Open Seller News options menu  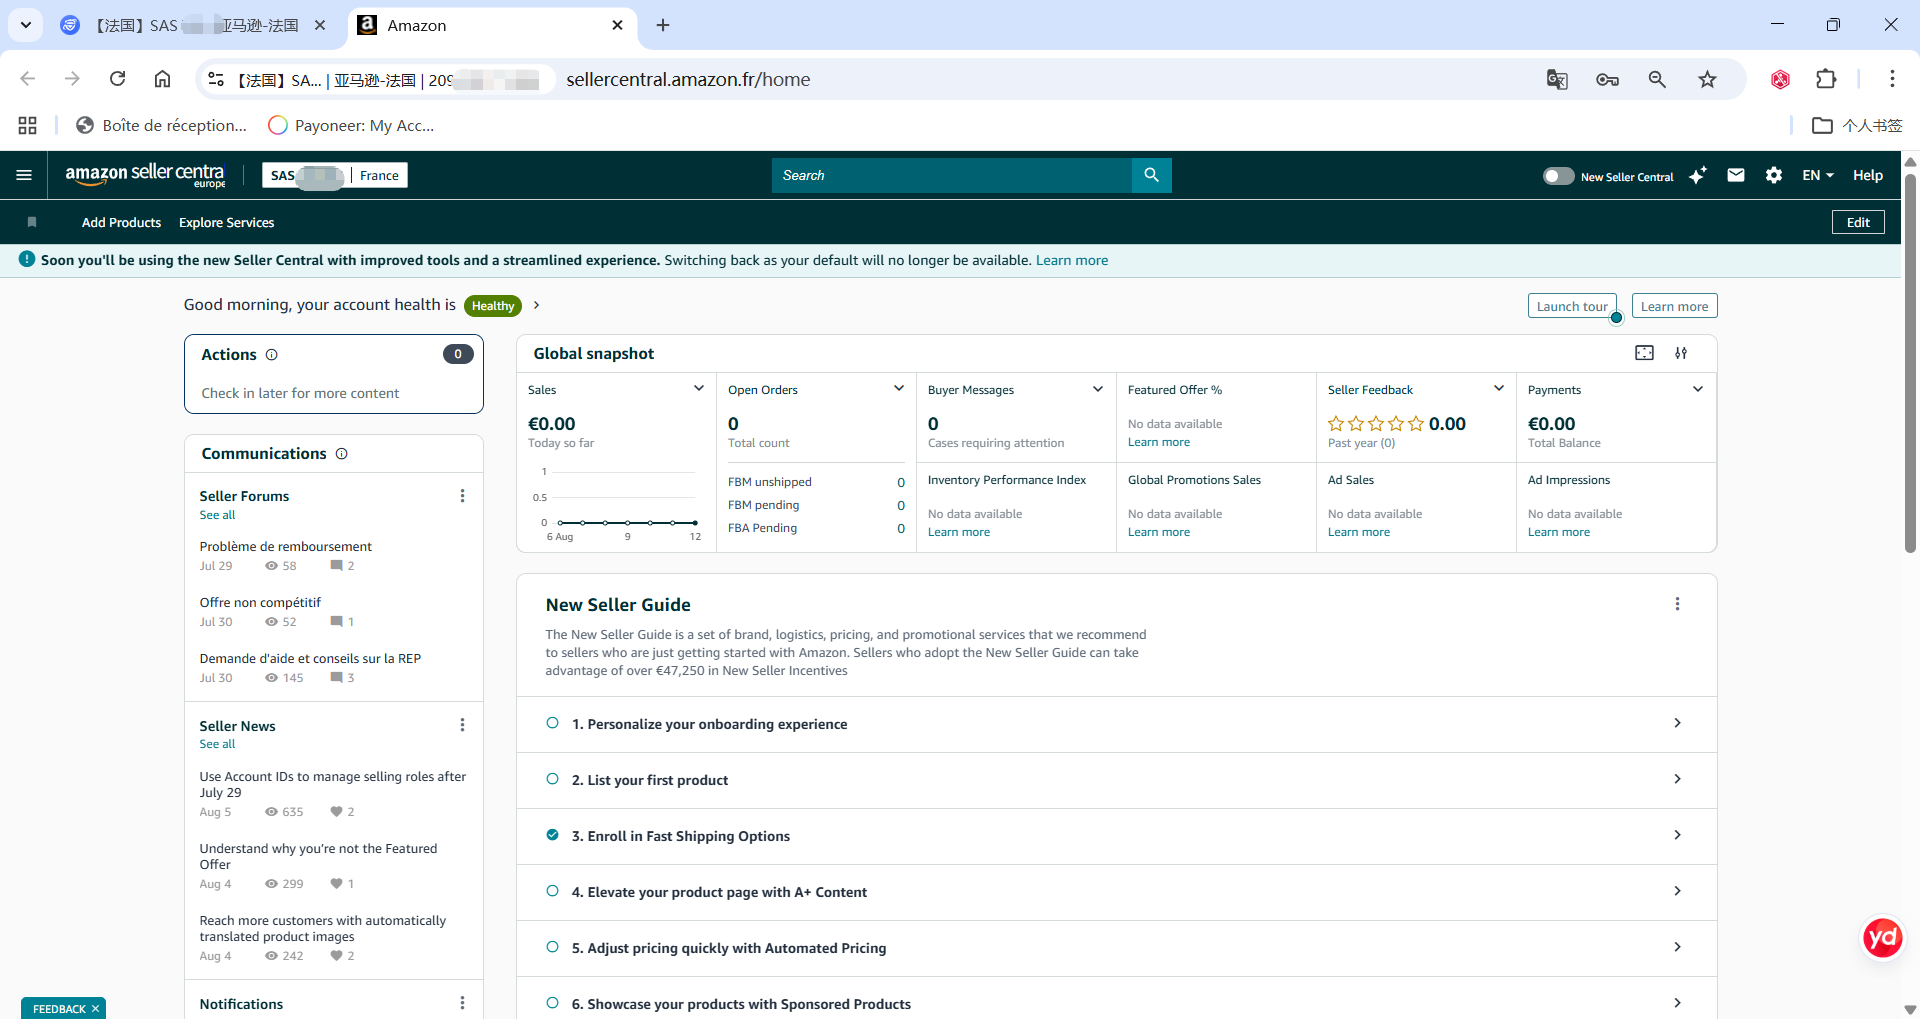point(462,725)
